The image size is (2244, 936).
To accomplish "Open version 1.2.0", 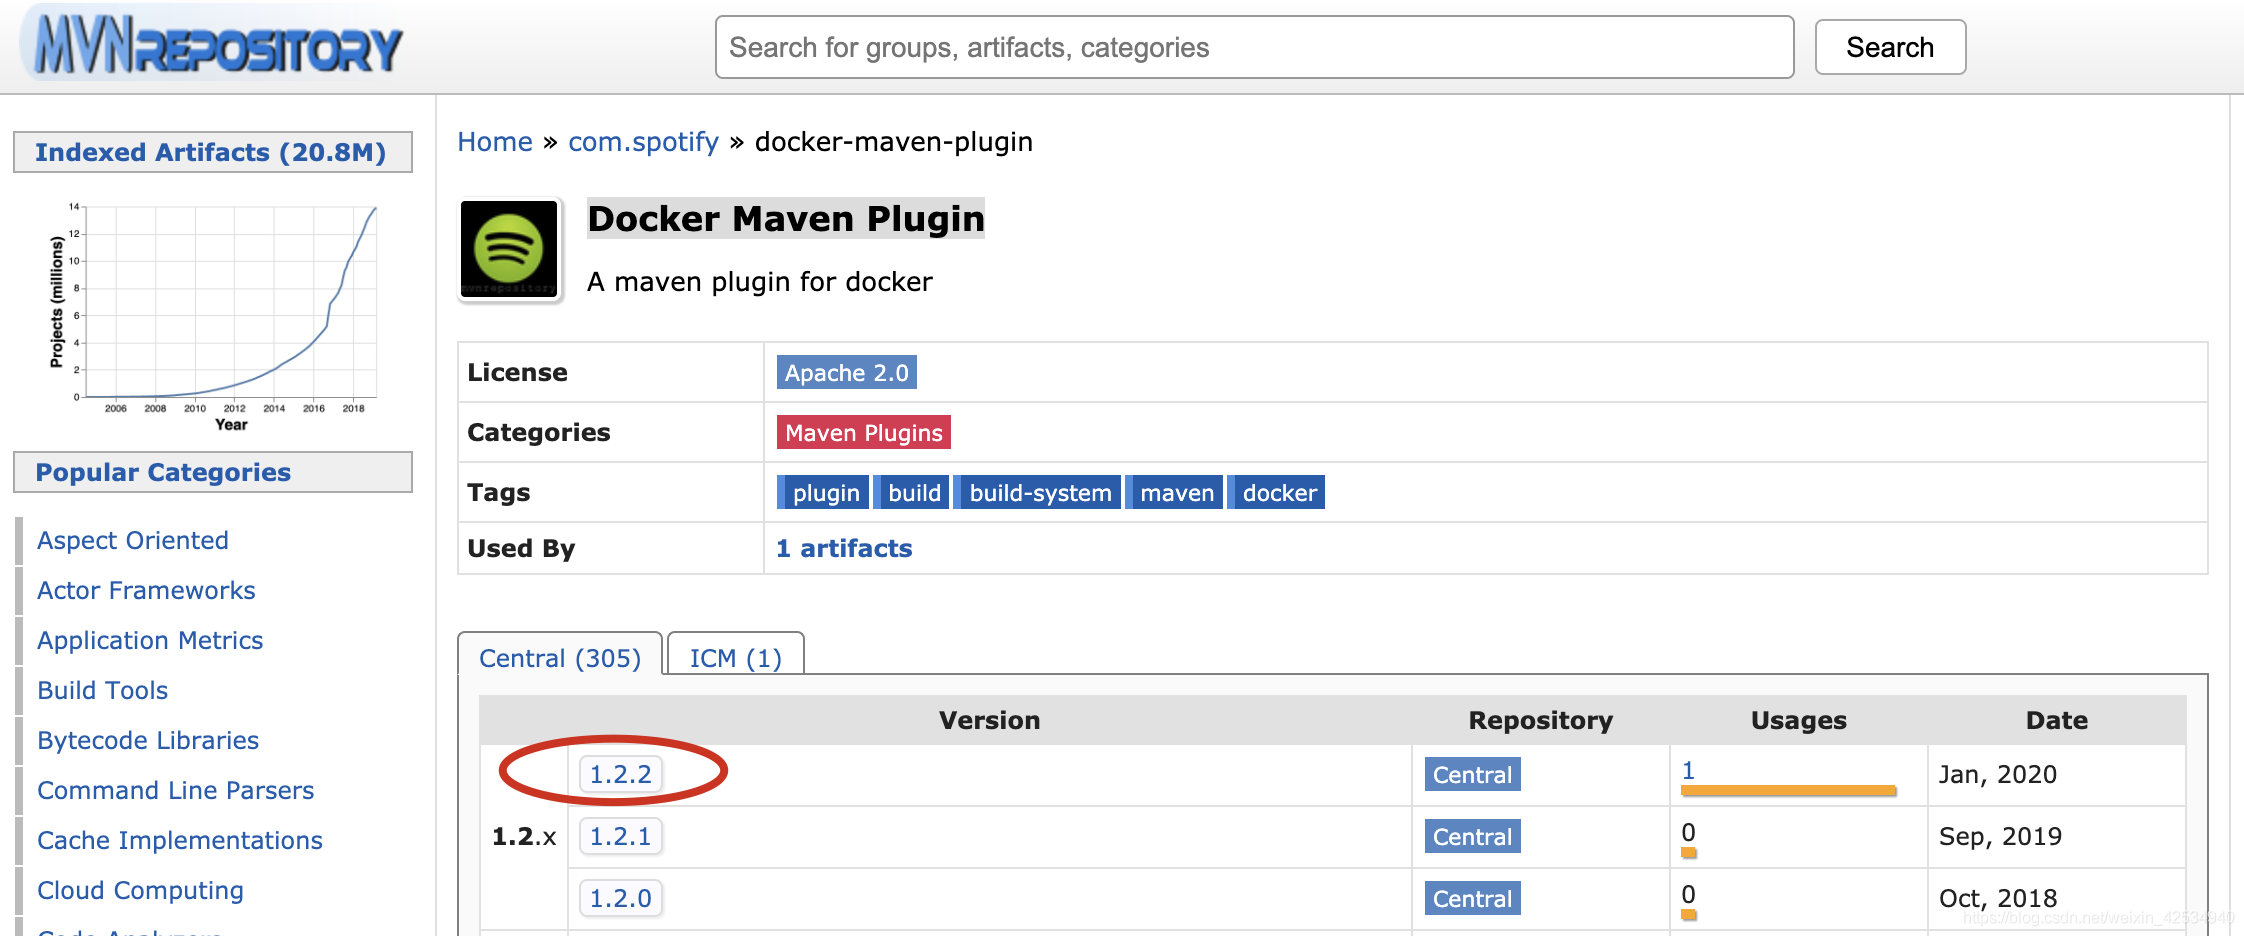I will (x=620, y=898).
